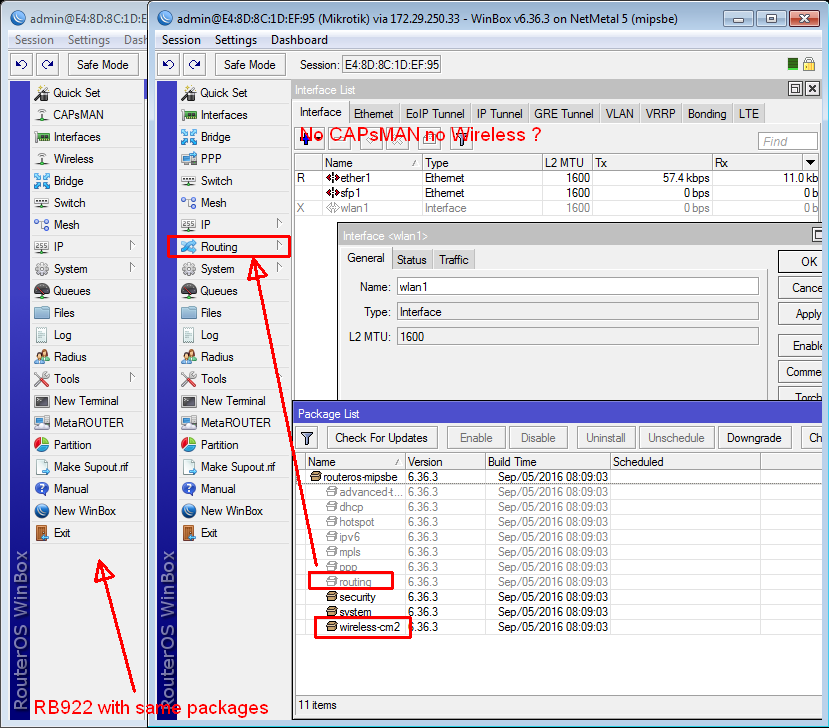Viewport: 829px width, 728px height.
Task: Click the filter funnel in Package List
Action: pos(307,438)
